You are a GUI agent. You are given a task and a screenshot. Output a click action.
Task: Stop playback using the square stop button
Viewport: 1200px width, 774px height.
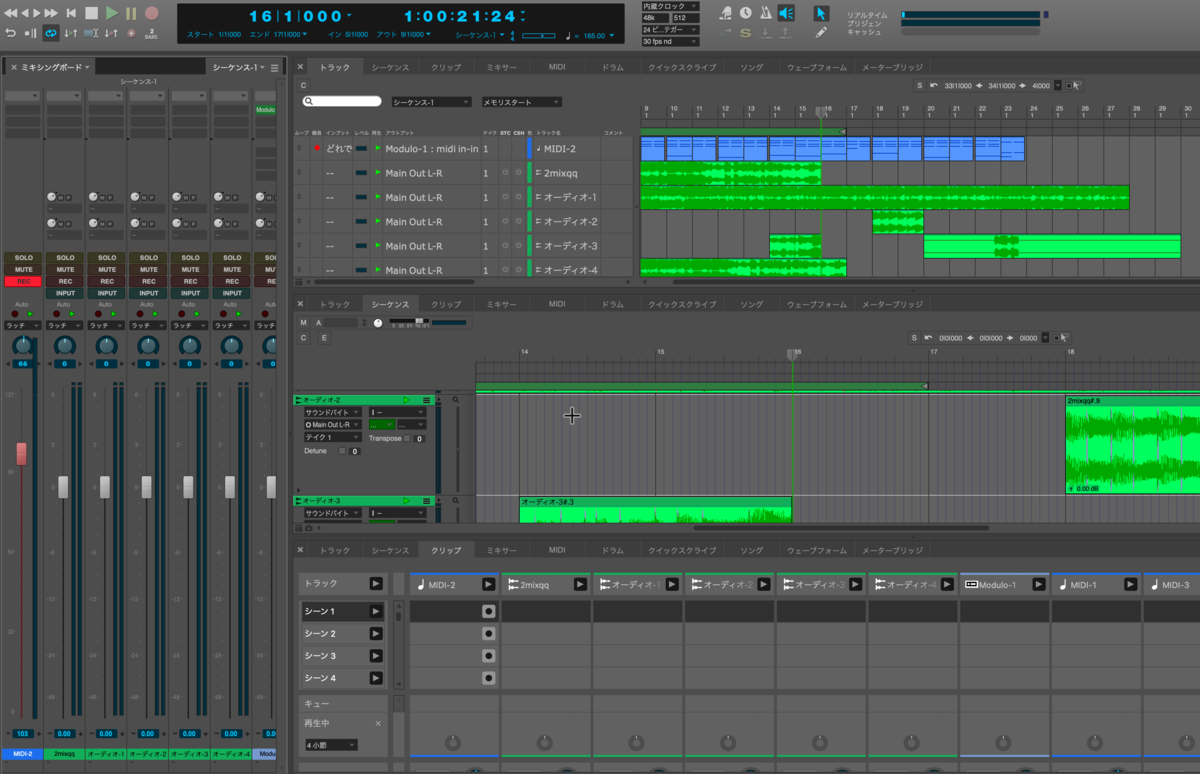click(91, 13)
